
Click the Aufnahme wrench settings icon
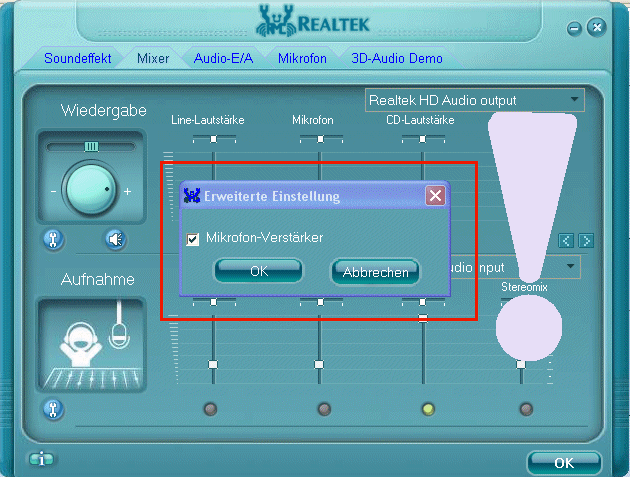point(54,408)
